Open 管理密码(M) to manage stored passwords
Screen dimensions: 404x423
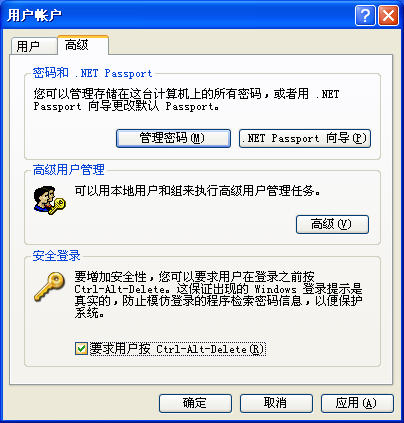tap(173, 138)
